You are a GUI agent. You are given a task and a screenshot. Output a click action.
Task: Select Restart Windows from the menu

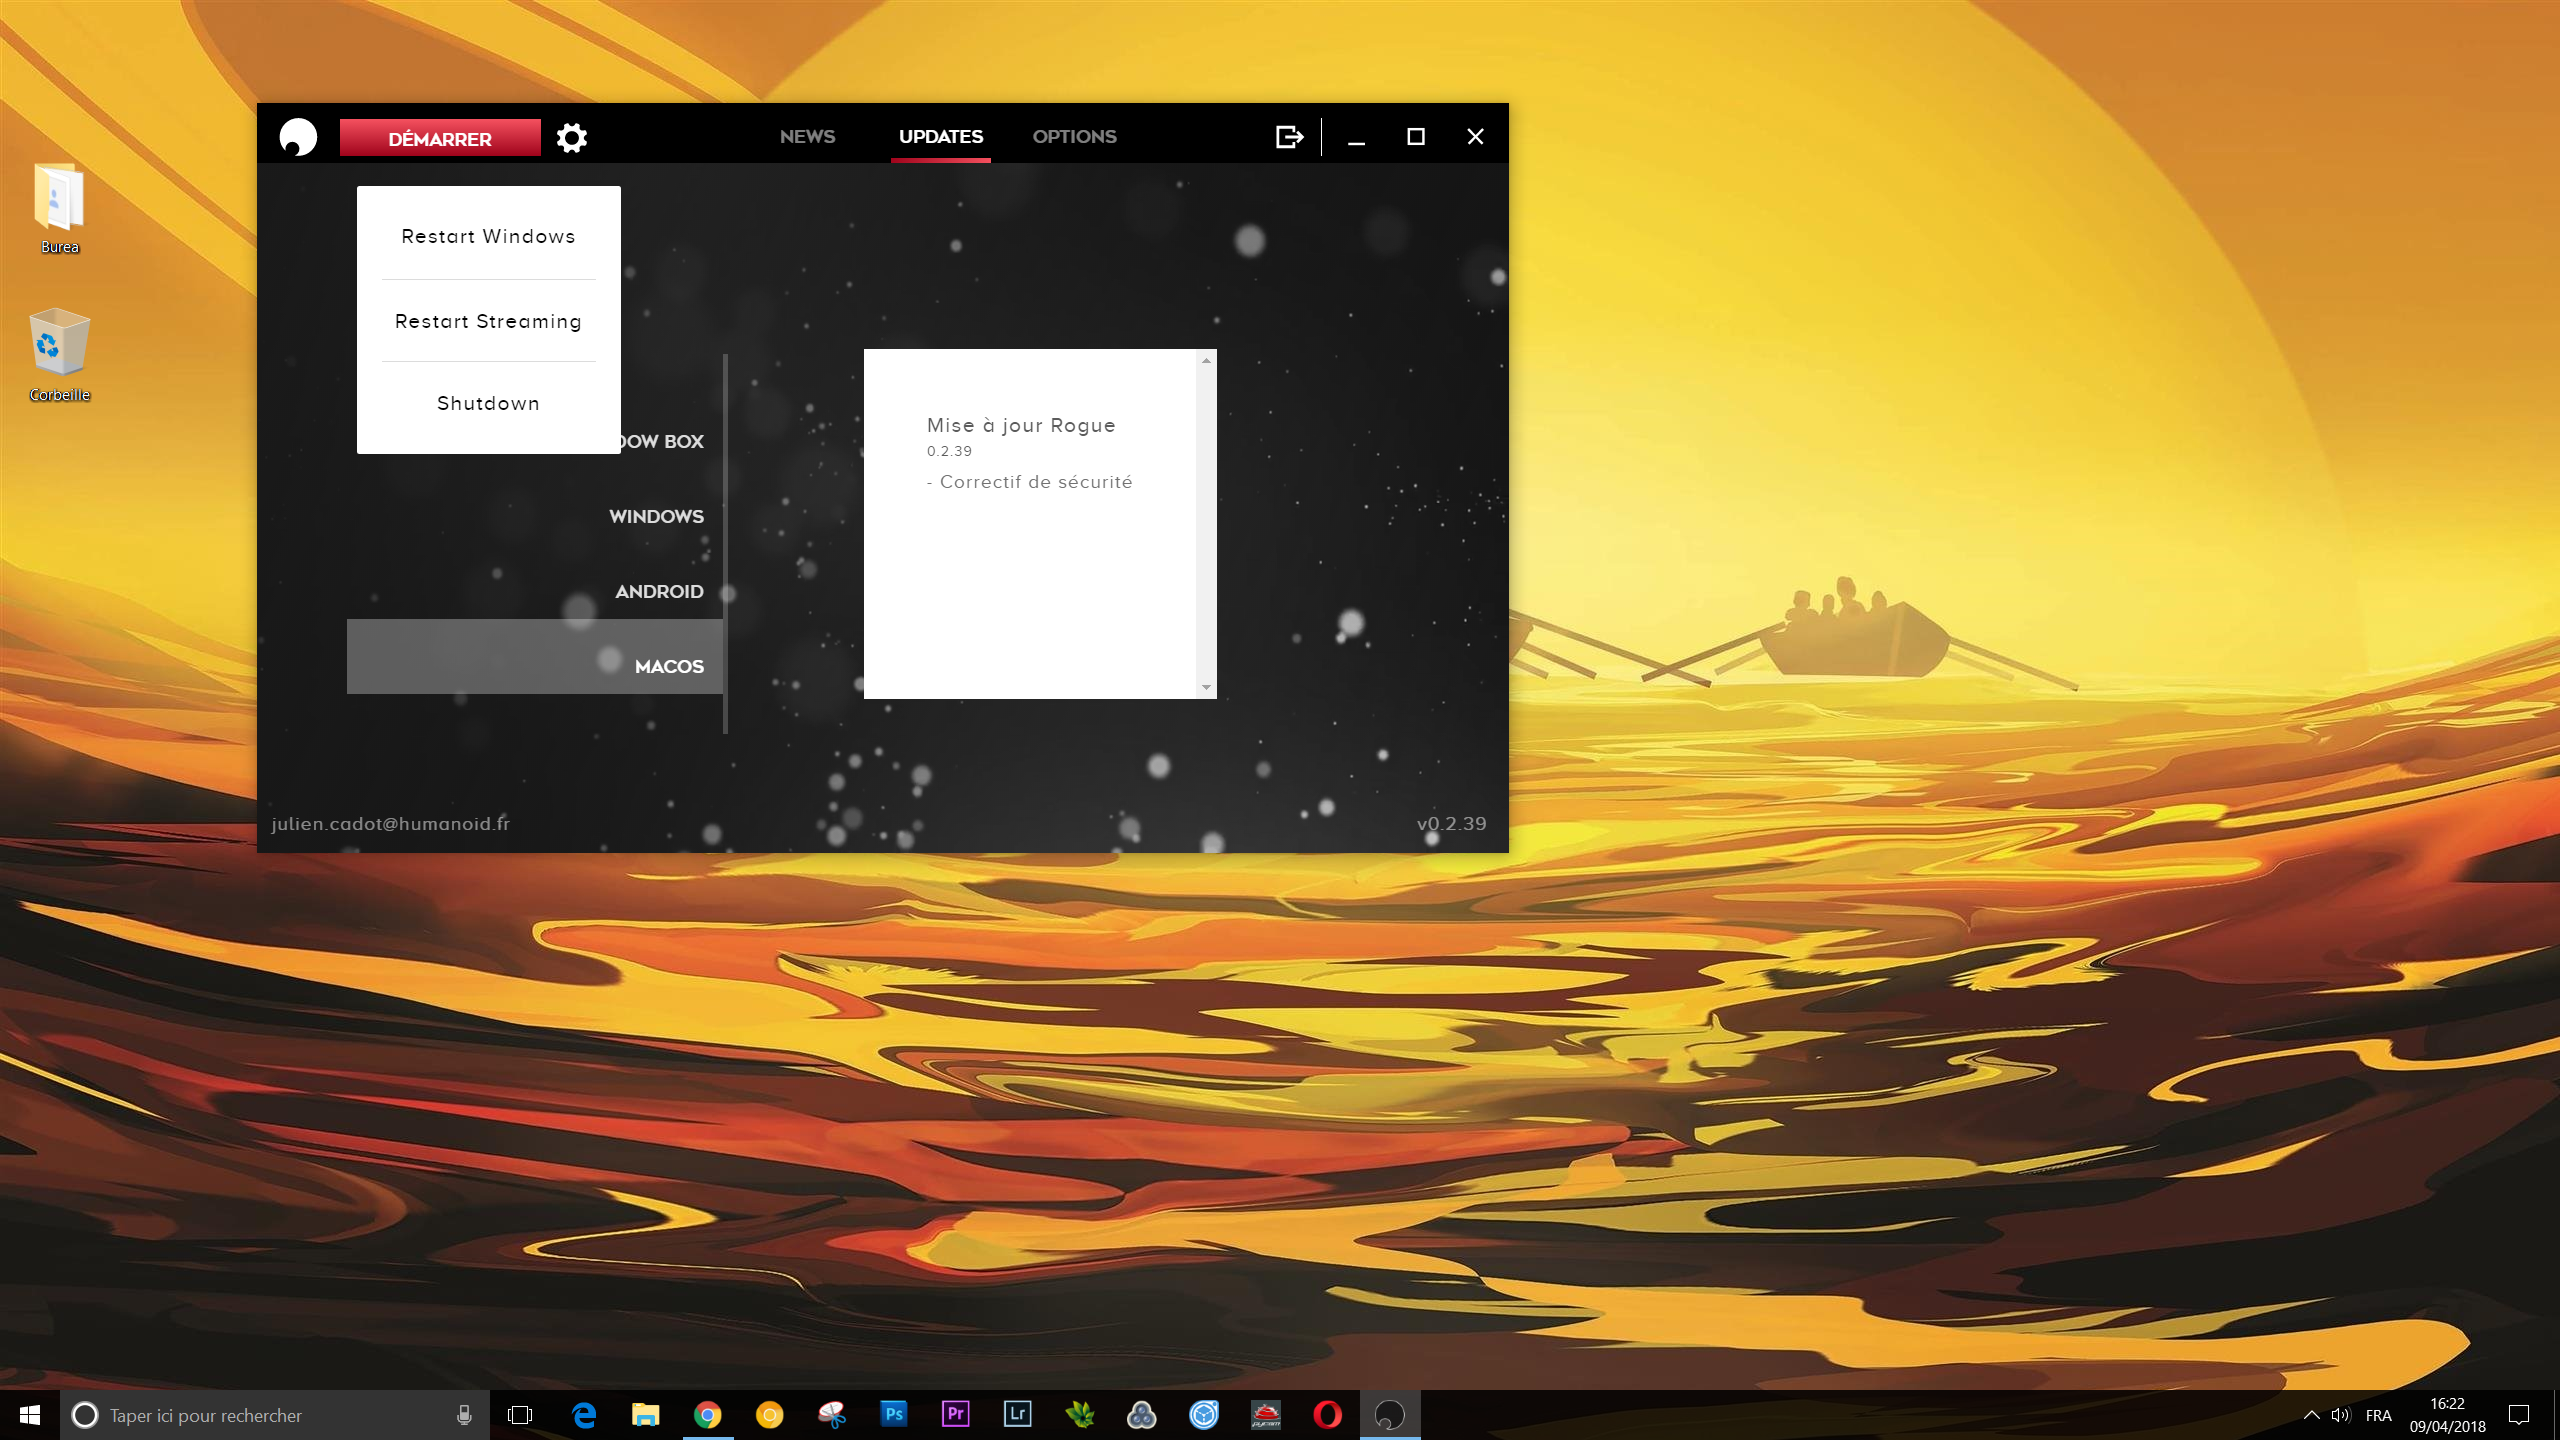click(488, 236)
